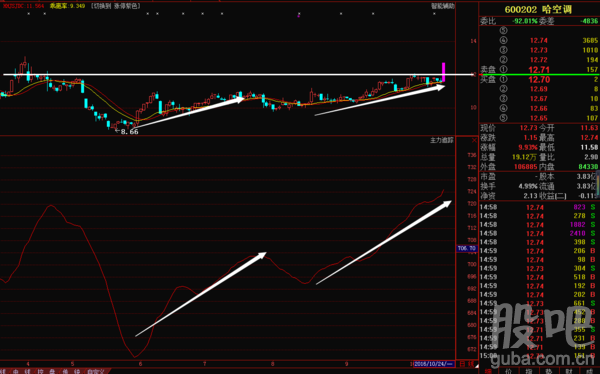The height and width of the screenshot is (374, 600).
Task: Click the 706.70 value marker on the axis
Action: (466, 248)
